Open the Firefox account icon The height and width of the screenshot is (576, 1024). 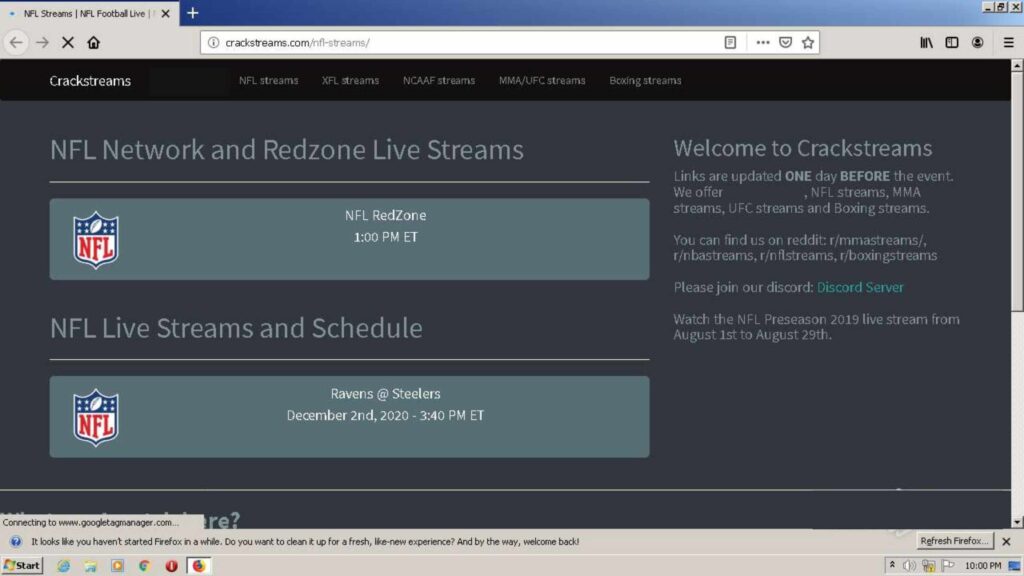click(977, 42)
